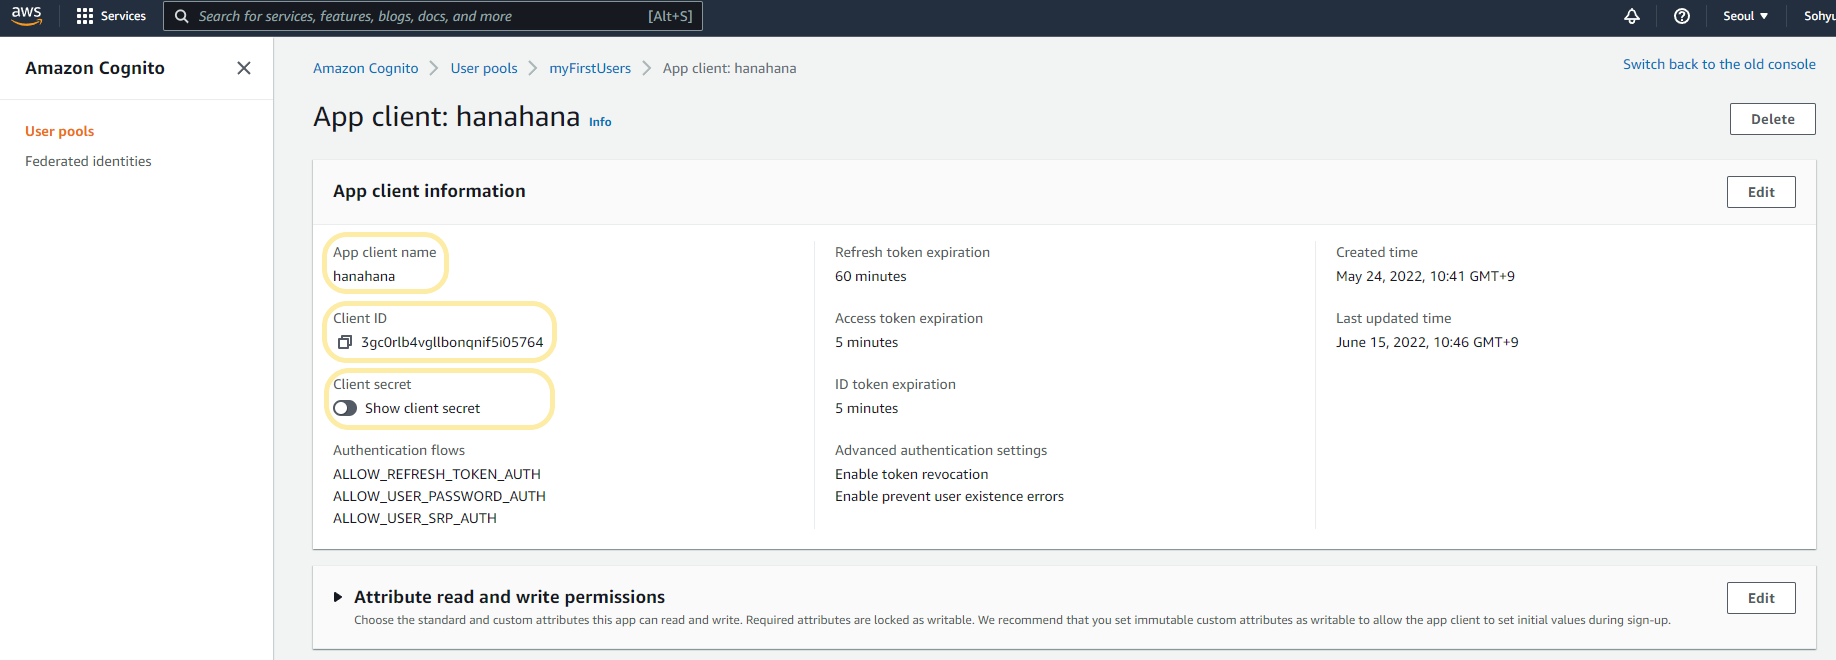Click ALLOW_REFRESH_TOKEN_AUTH flow
This screenshot has height=660, width=1836.
(x=437, y=474)
